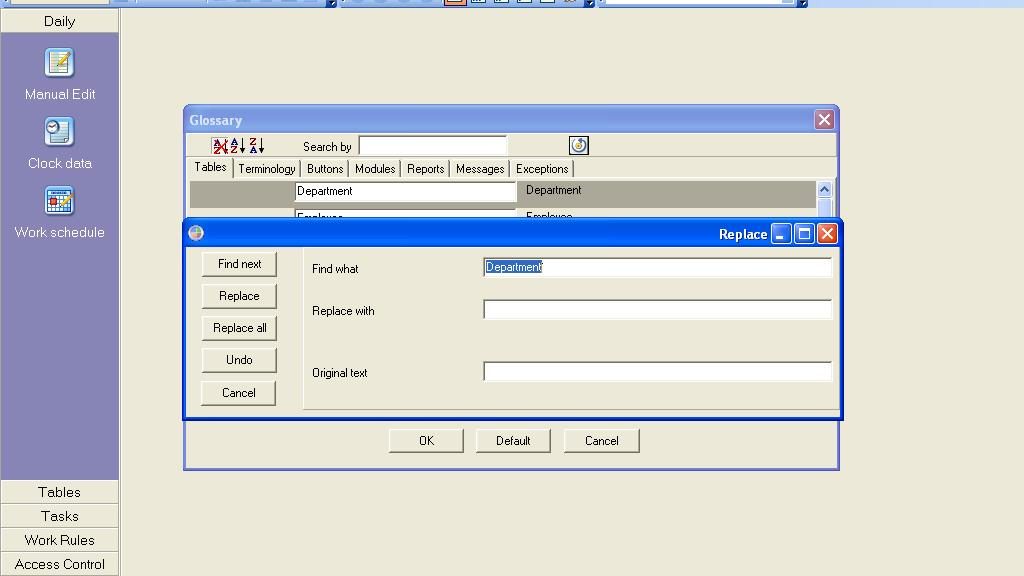Switch to the Terminology tab
The height and width of the screenshot is (576, 1024).
266,169
